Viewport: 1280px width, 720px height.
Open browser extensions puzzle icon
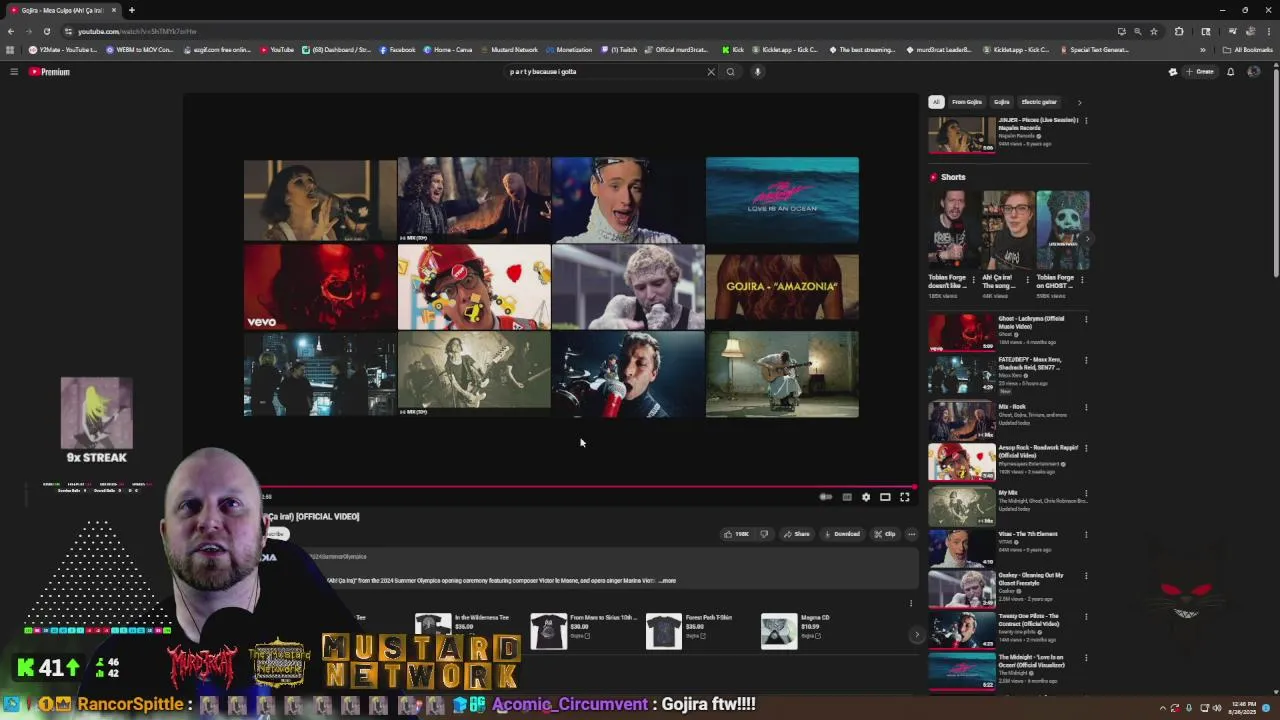pos(1179,31)
